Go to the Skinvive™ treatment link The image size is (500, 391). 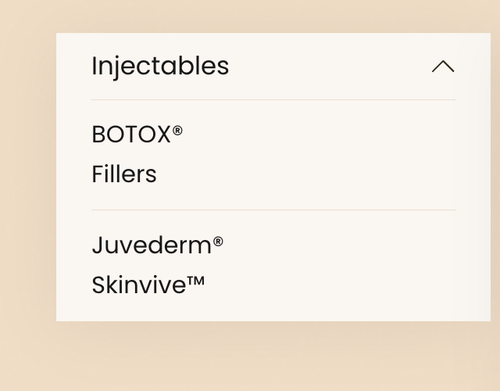pos(148,285)
